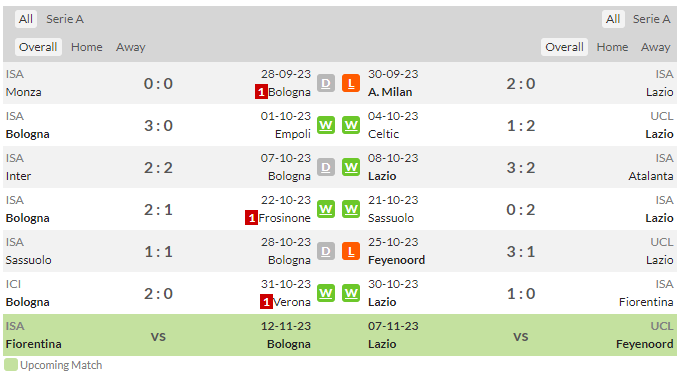Select the right-side Away filter
The image size is (682, 388).
click(655, 47)
